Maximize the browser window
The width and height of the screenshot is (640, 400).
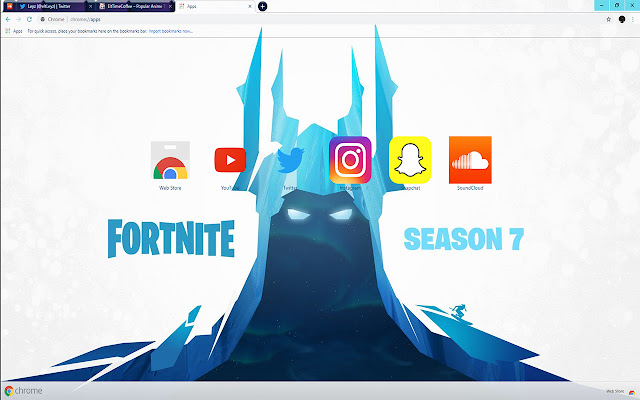(617, 5)
